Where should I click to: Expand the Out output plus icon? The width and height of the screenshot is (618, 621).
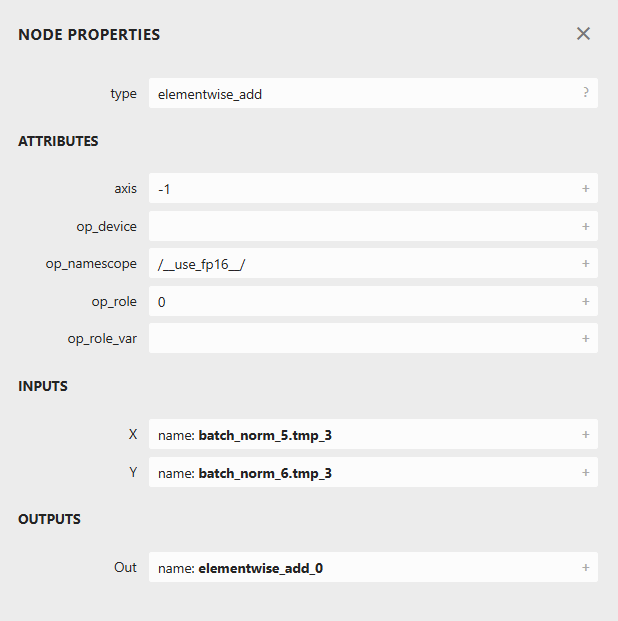click(x=585, y=568)
